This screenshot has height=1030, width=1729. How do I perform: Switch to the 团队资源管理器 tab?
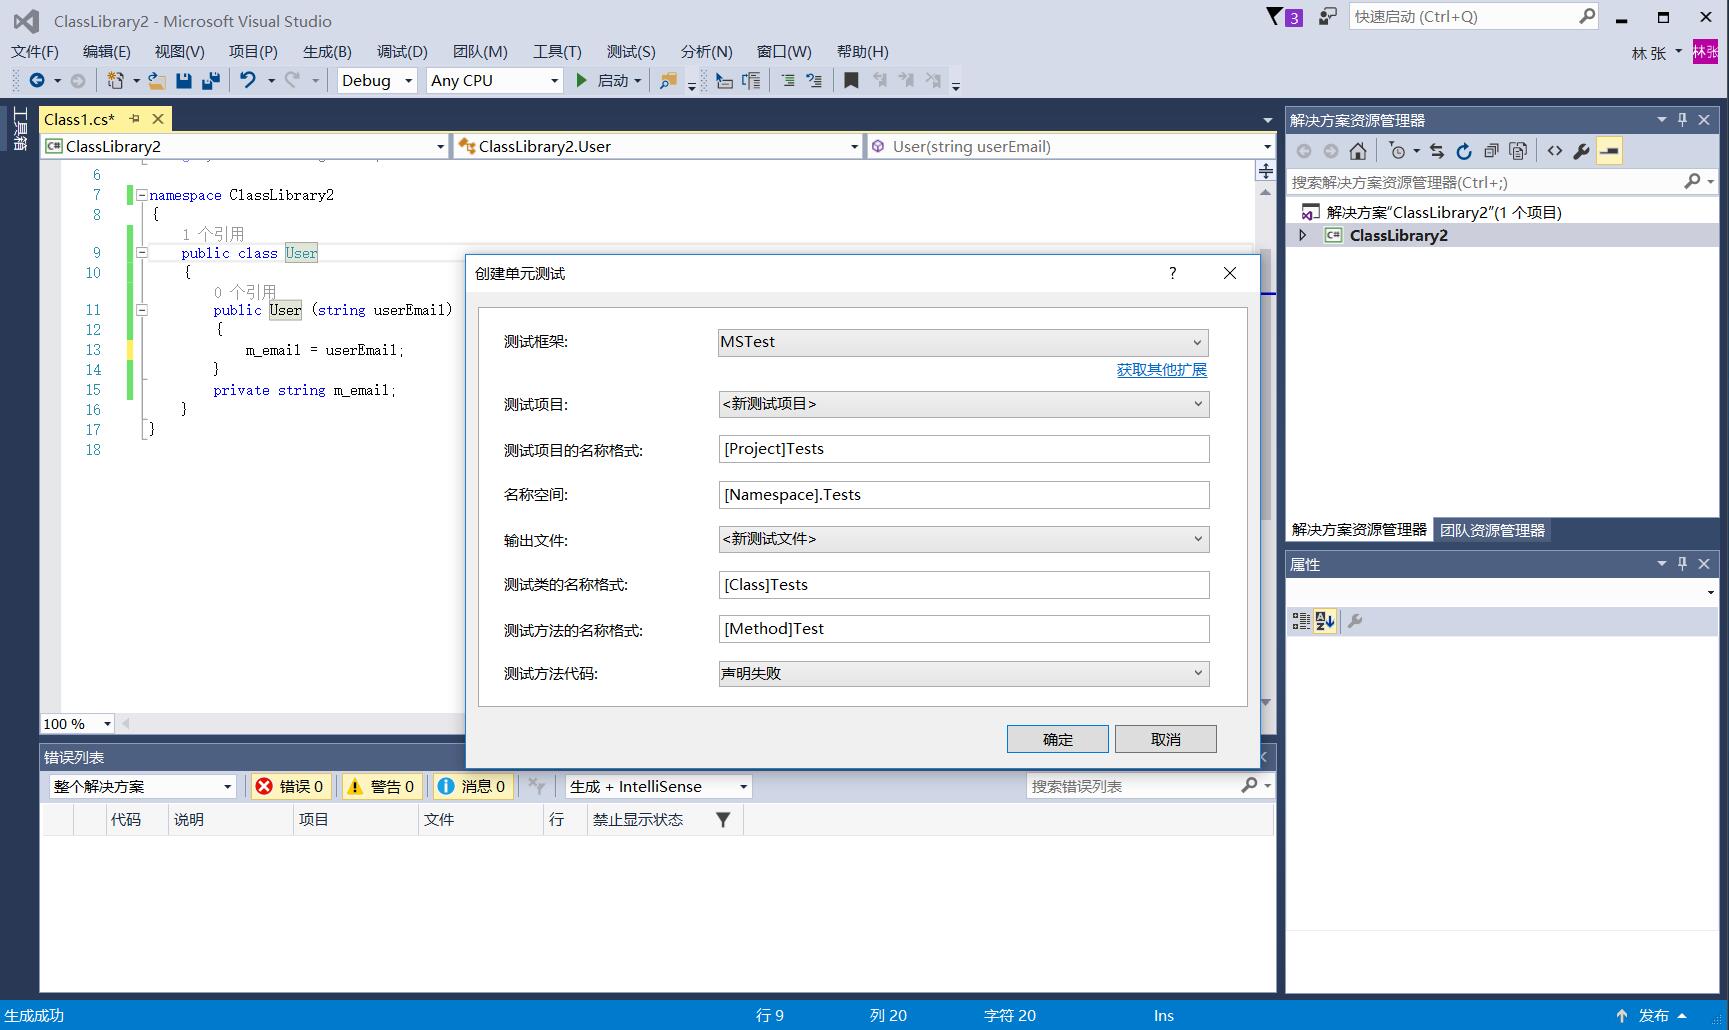(1492, 530)
